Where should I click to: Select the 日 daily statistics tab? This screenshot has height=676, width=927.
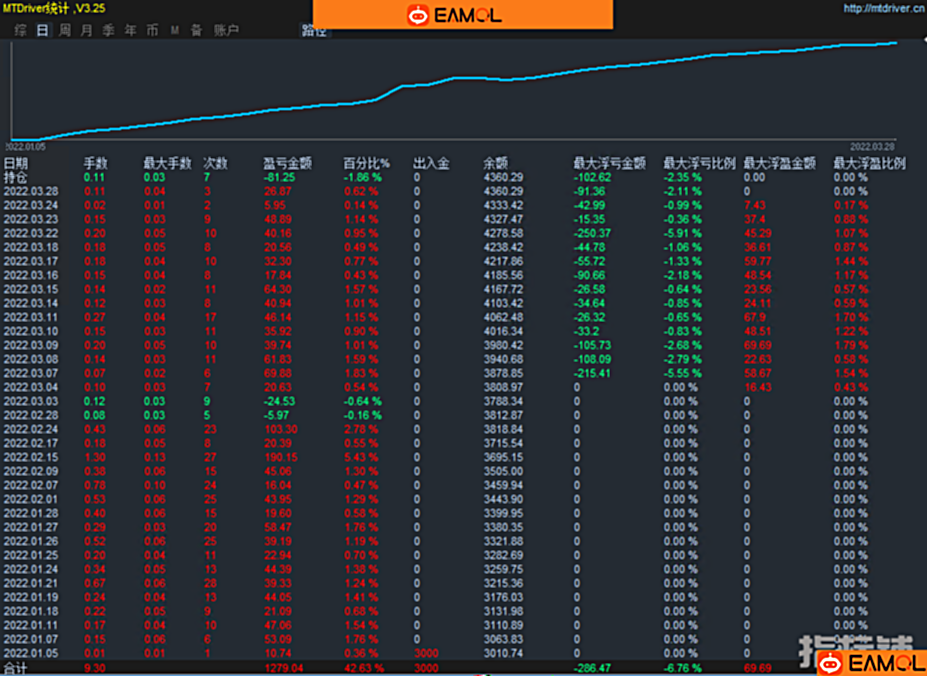42,30
